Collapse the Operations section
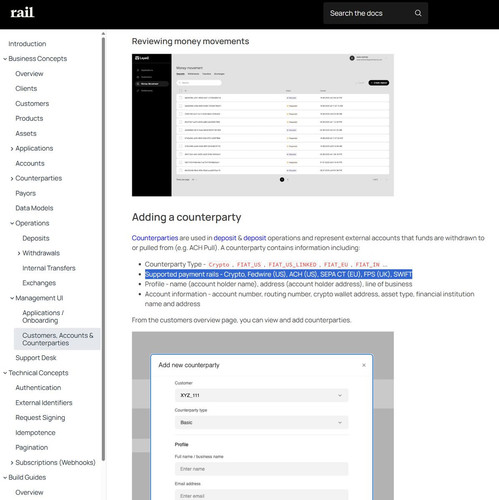This screenshot has width=499, height=500. coord(12,223)
